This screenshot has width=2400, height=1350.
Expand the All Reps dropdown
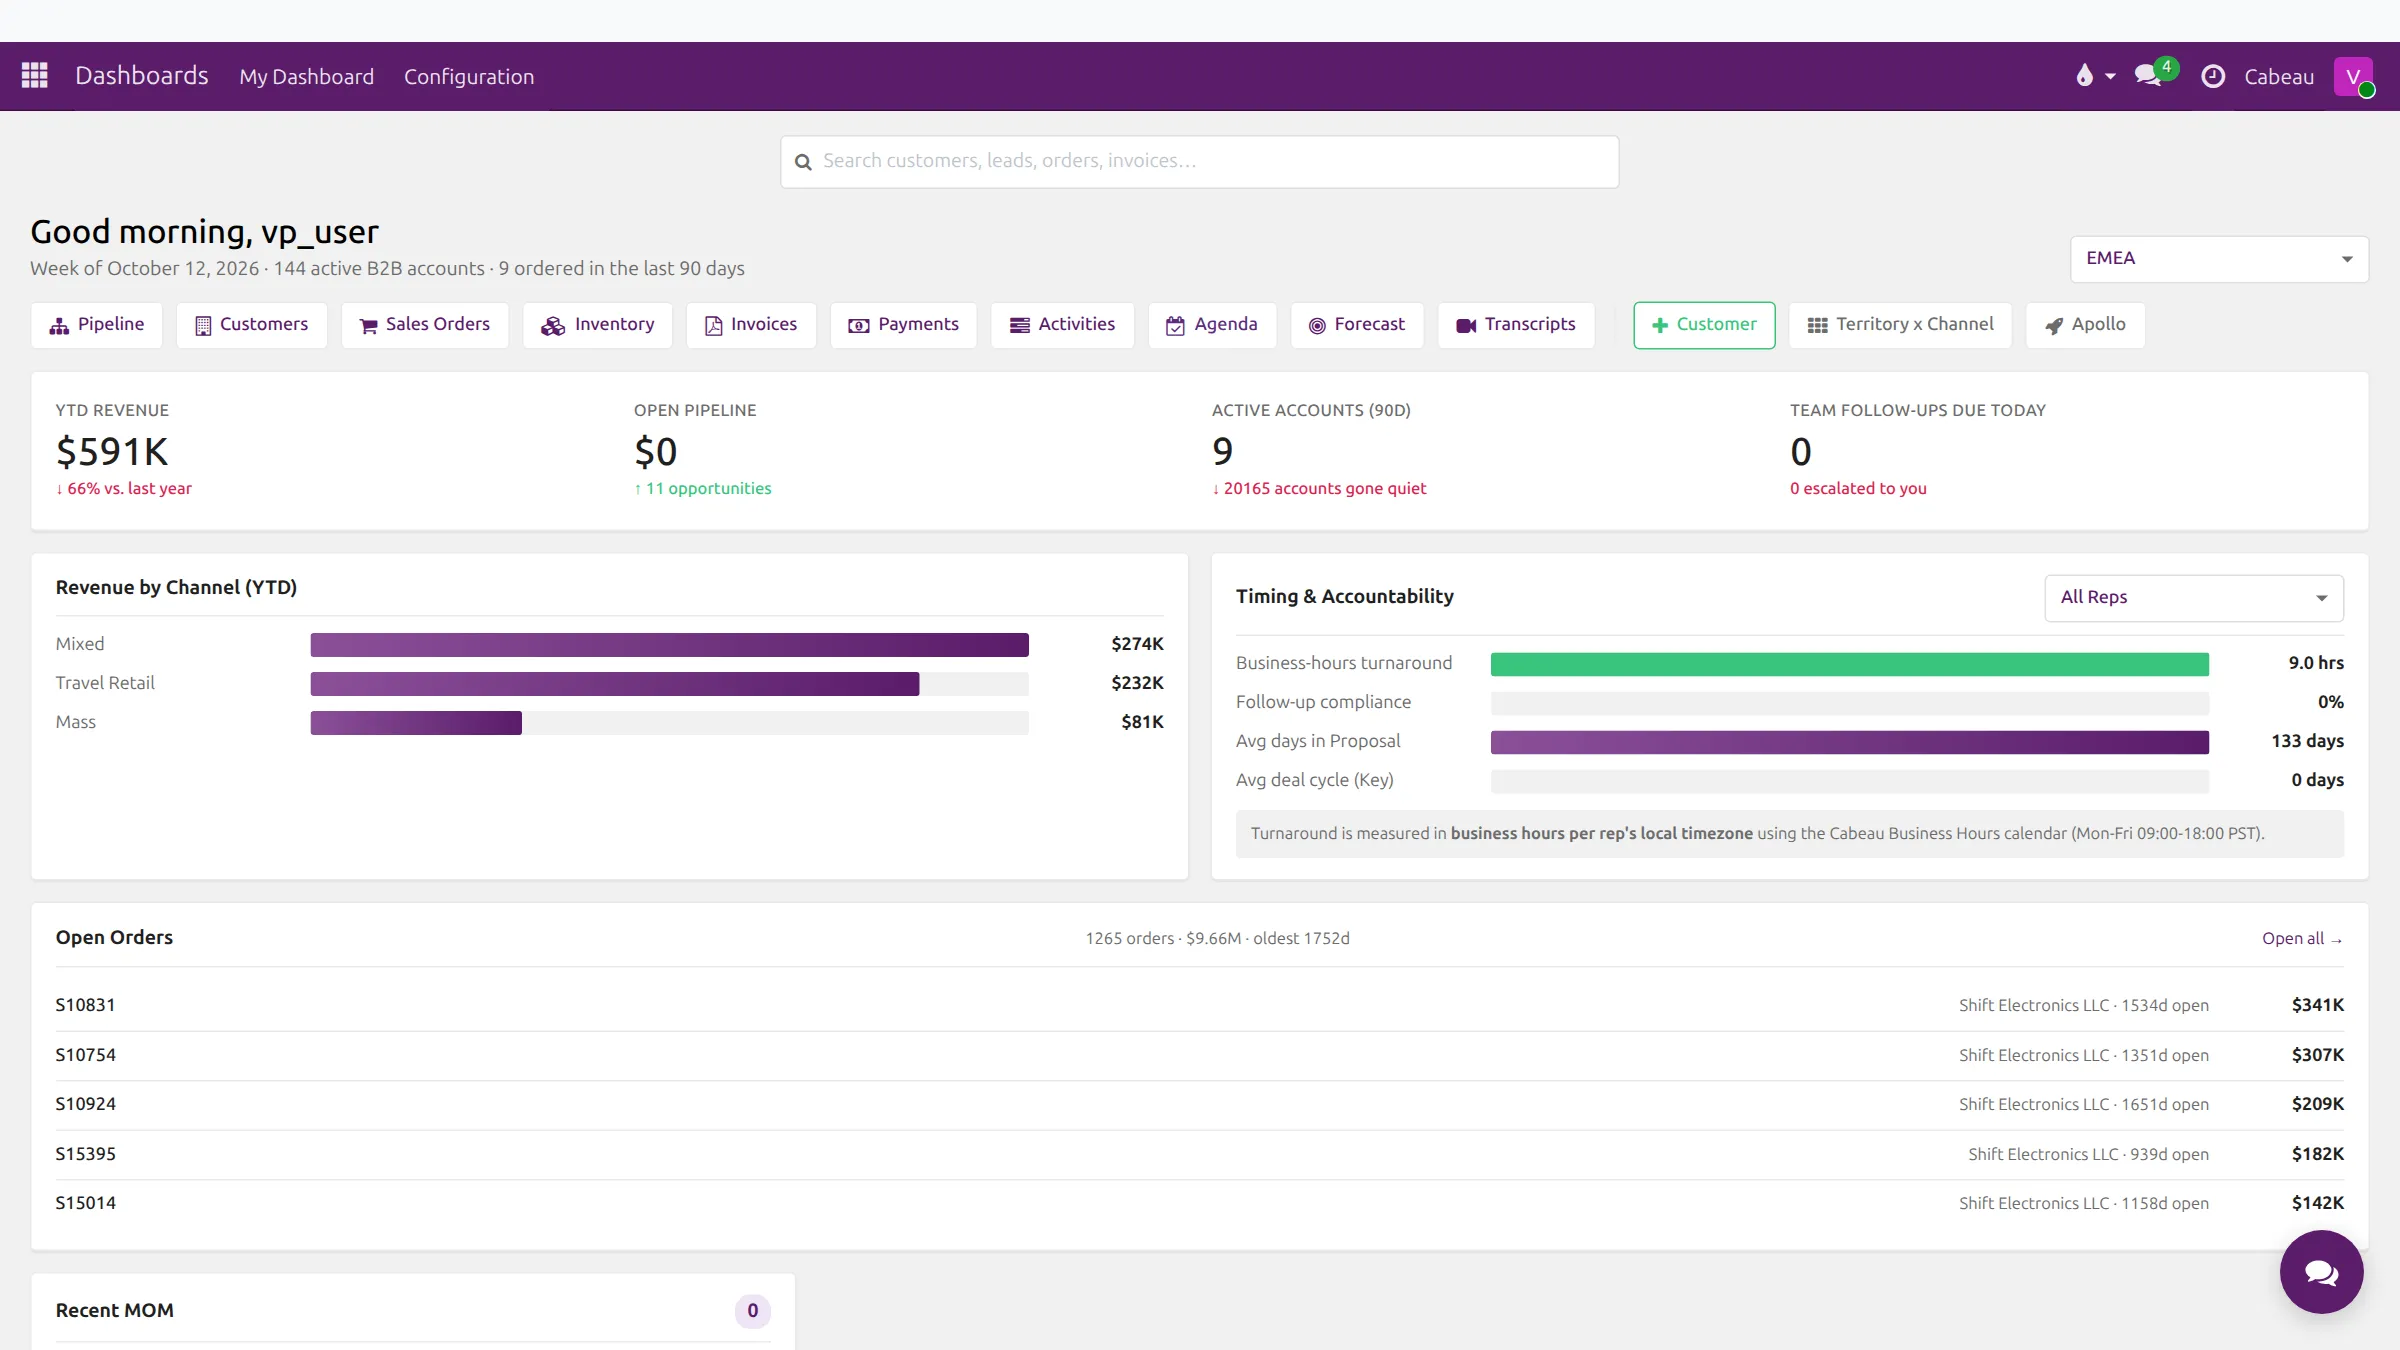[x=2194, y=598]
